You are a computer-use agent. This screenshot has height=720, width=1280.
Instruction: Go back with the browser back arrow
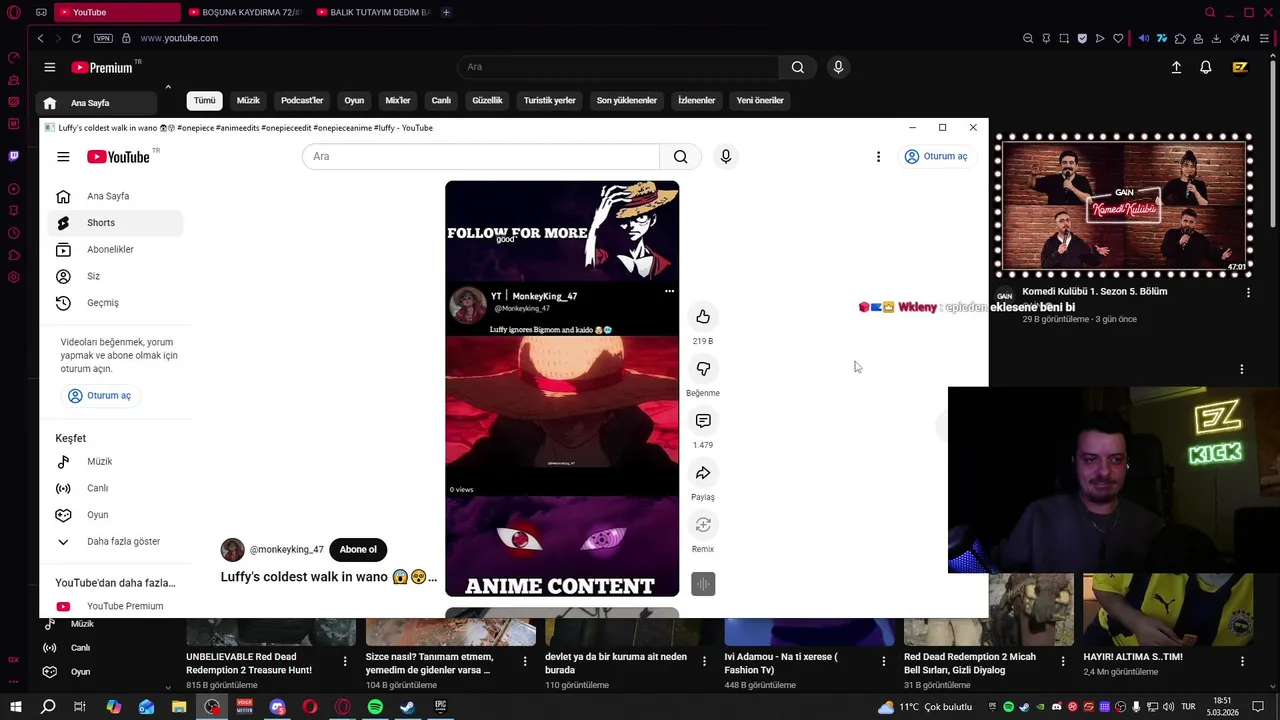[40, 38]
